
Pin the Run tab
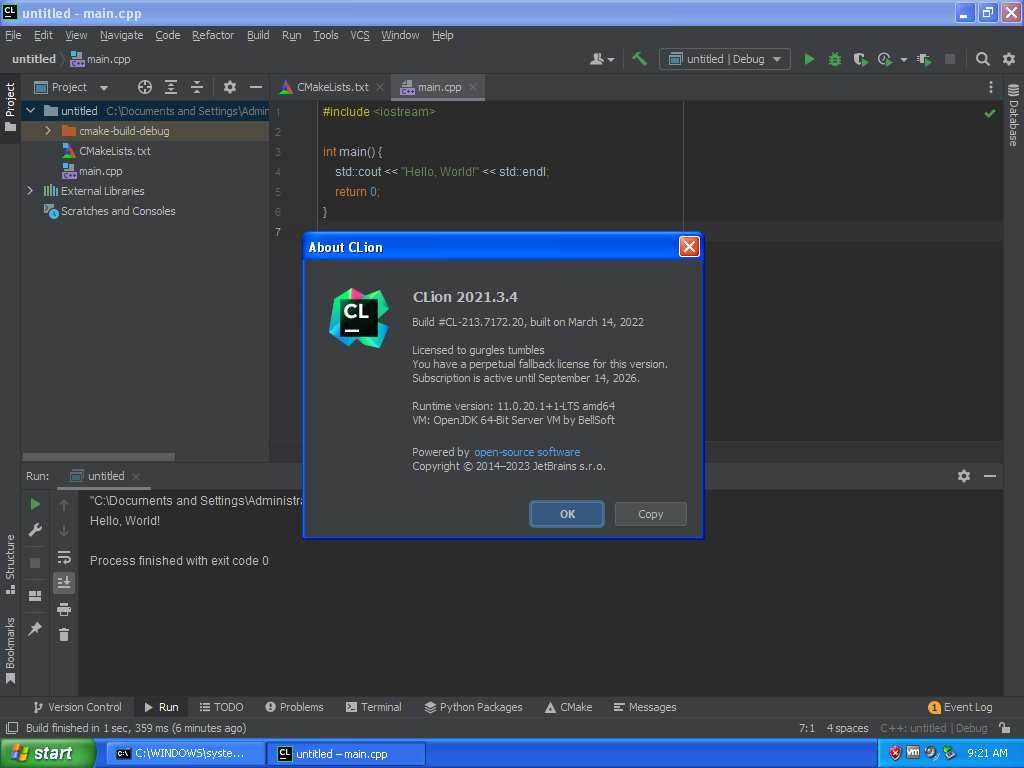[x=35, y=628]
